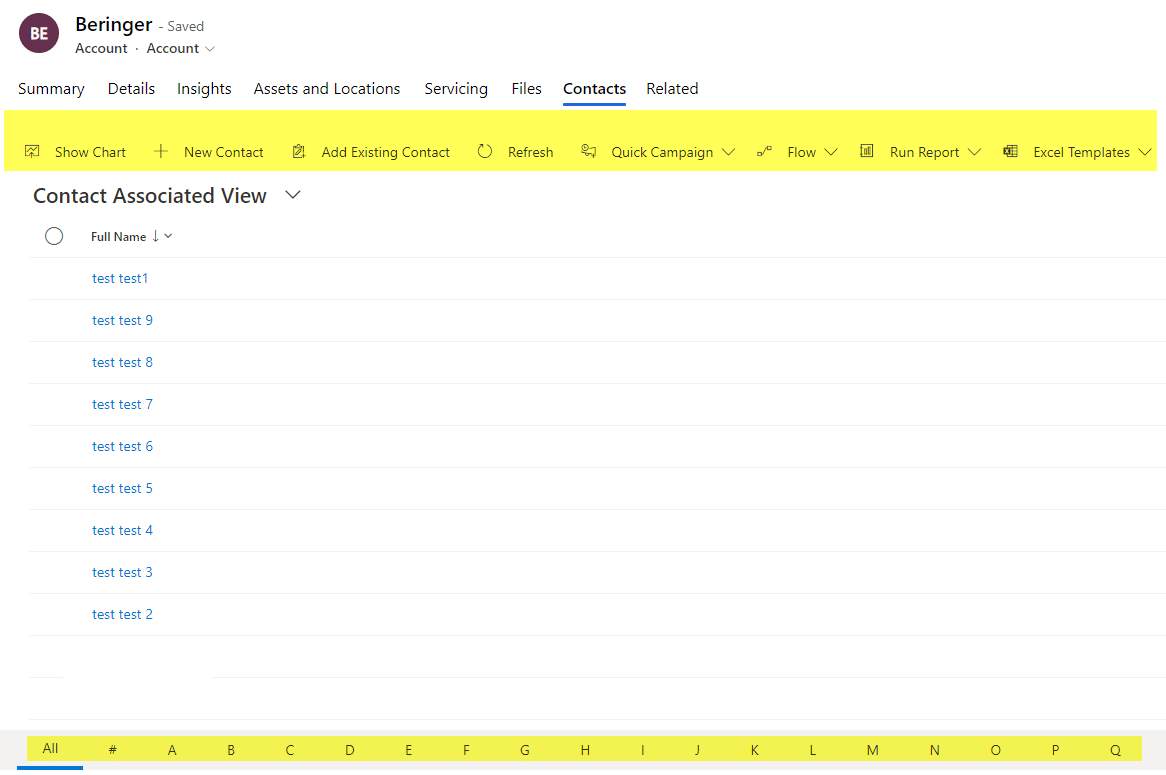Select all contacts using the header circle
Image resolution: width=1166 pixels, height=775 pixels.
pos(54,236)
